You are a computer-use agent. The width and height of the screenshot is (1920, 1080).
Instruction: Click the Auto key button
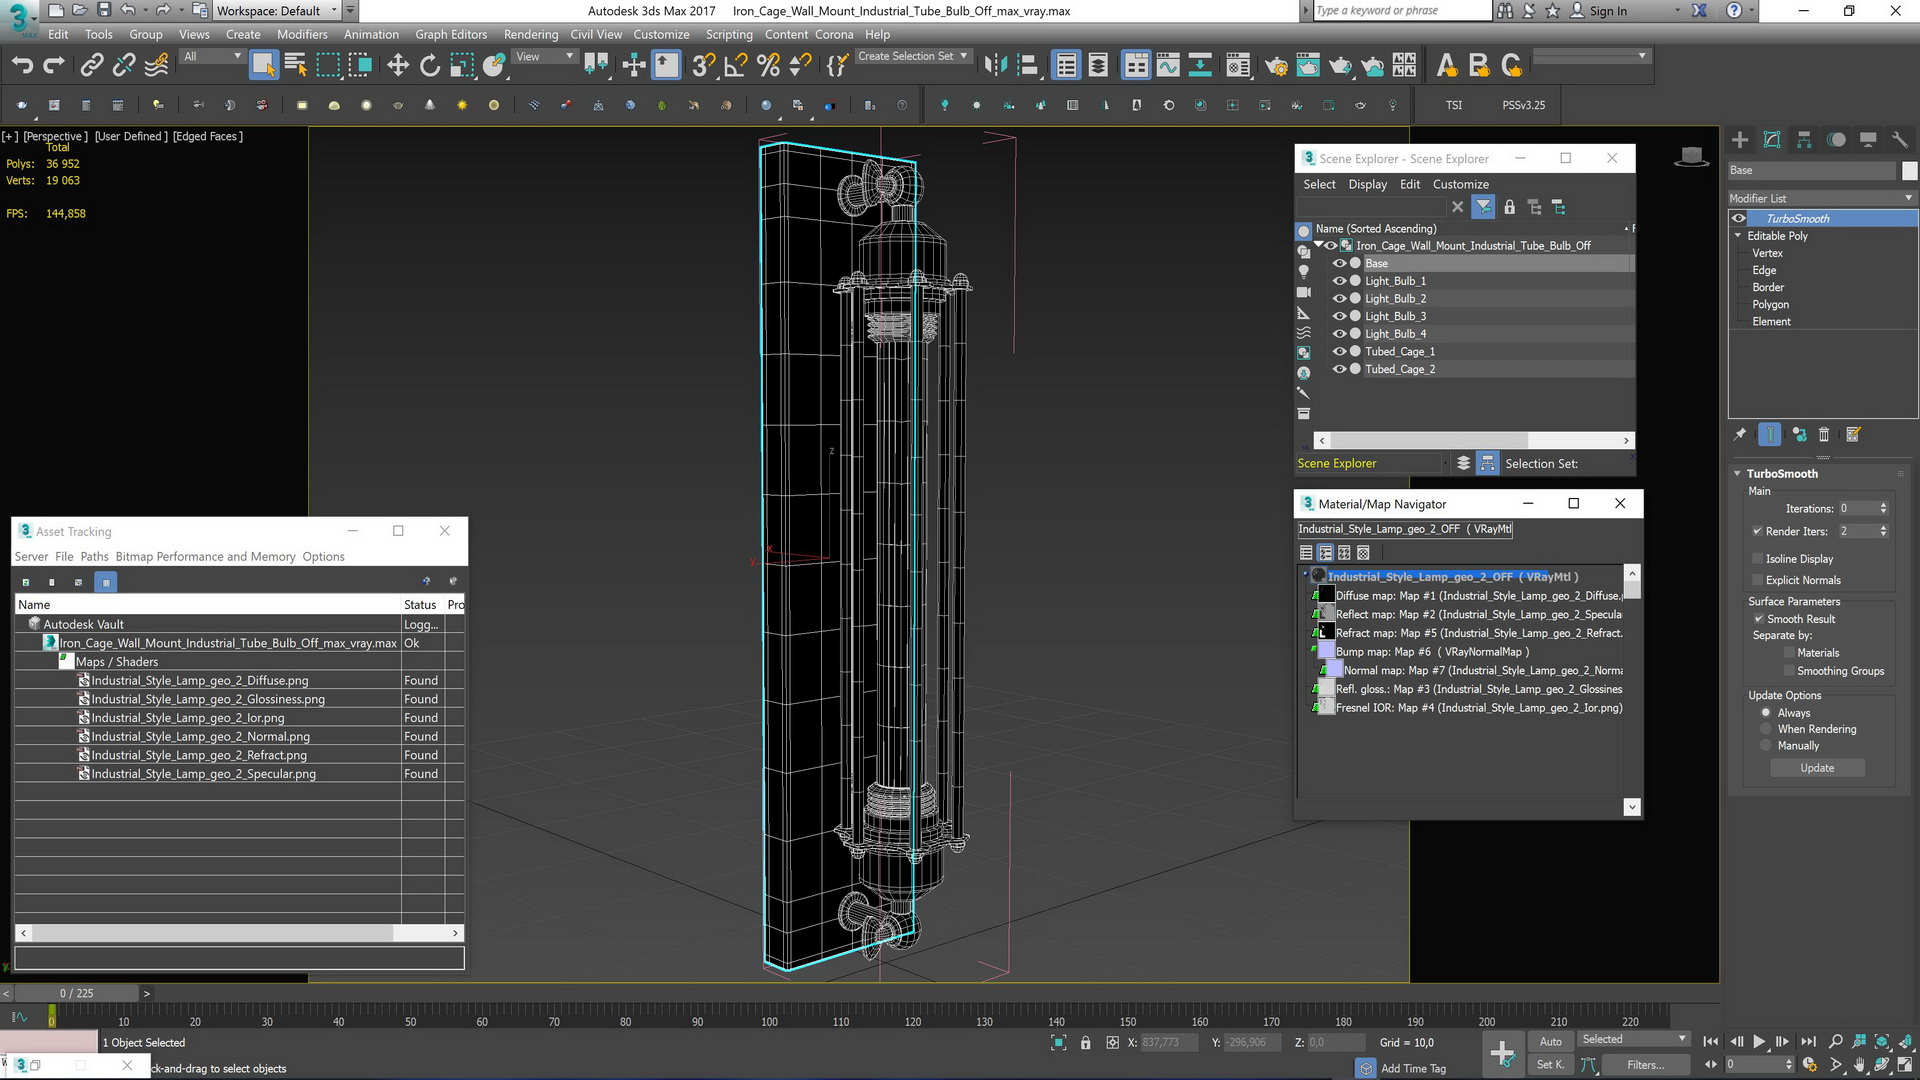coord(1550,1041)
